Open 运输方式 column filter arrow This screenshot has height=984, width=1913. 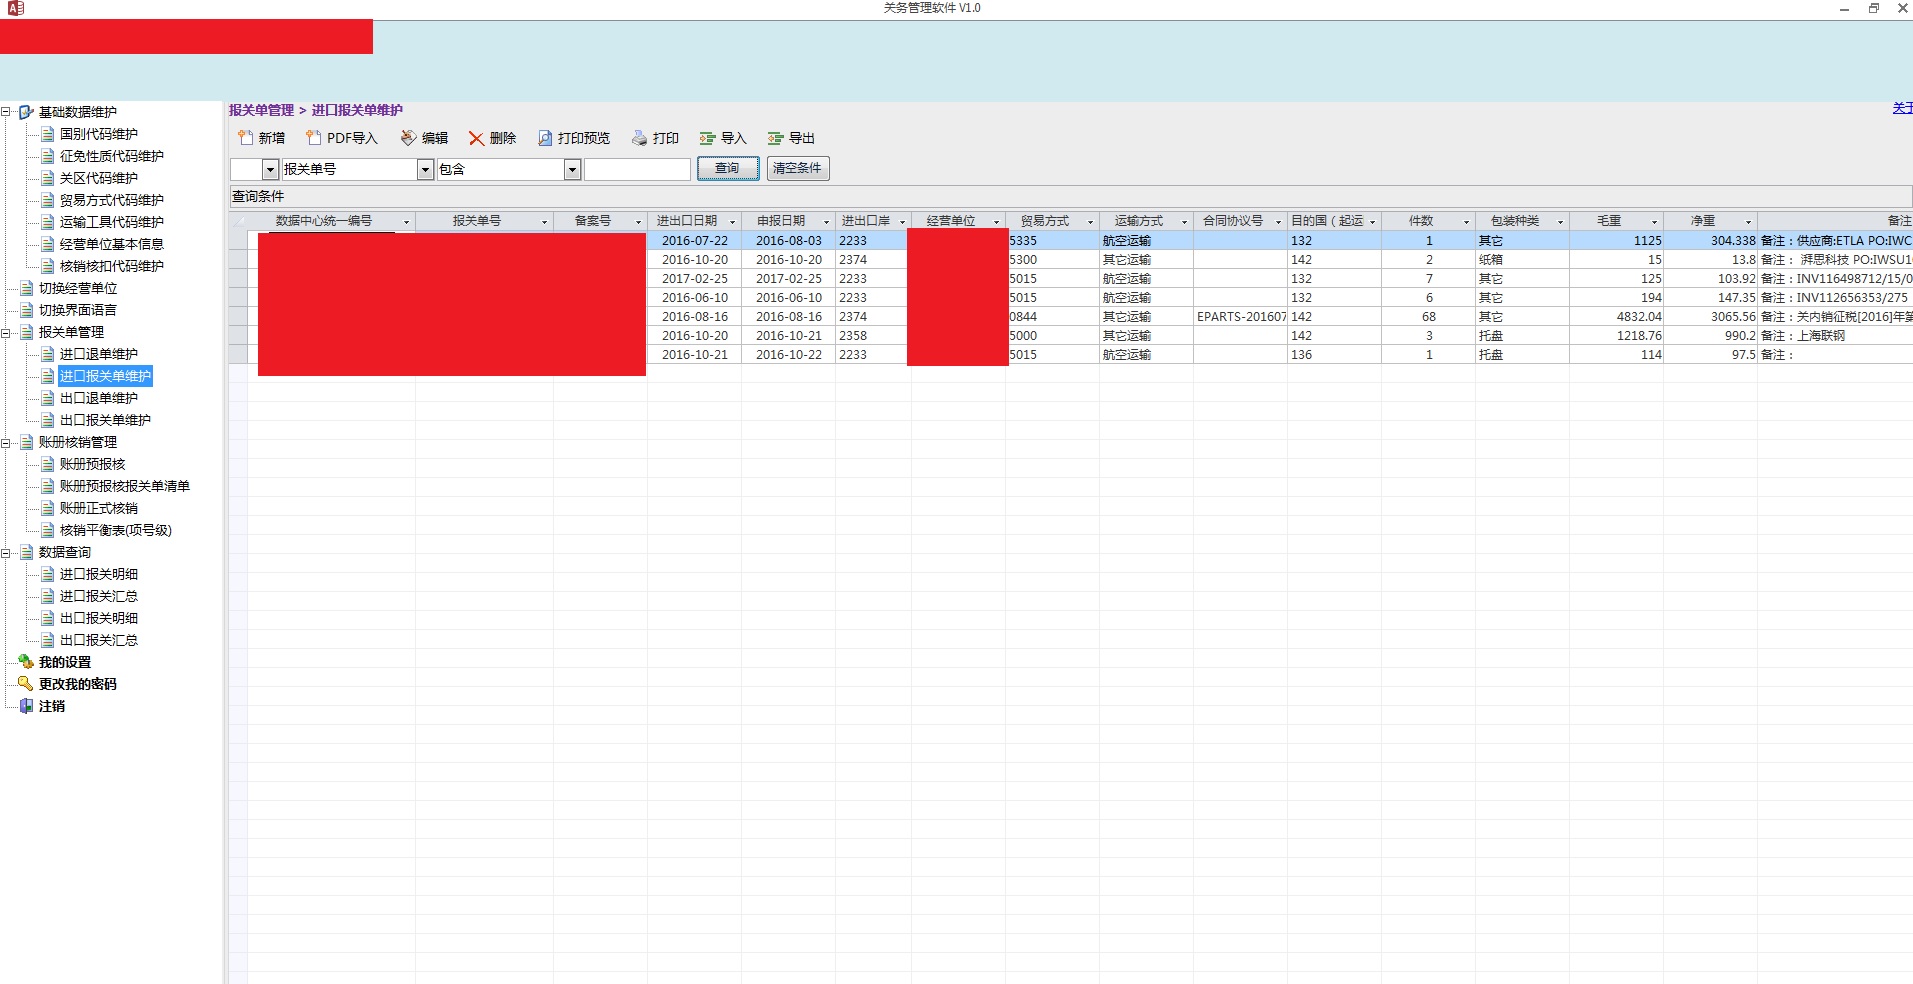(1184, 222)
